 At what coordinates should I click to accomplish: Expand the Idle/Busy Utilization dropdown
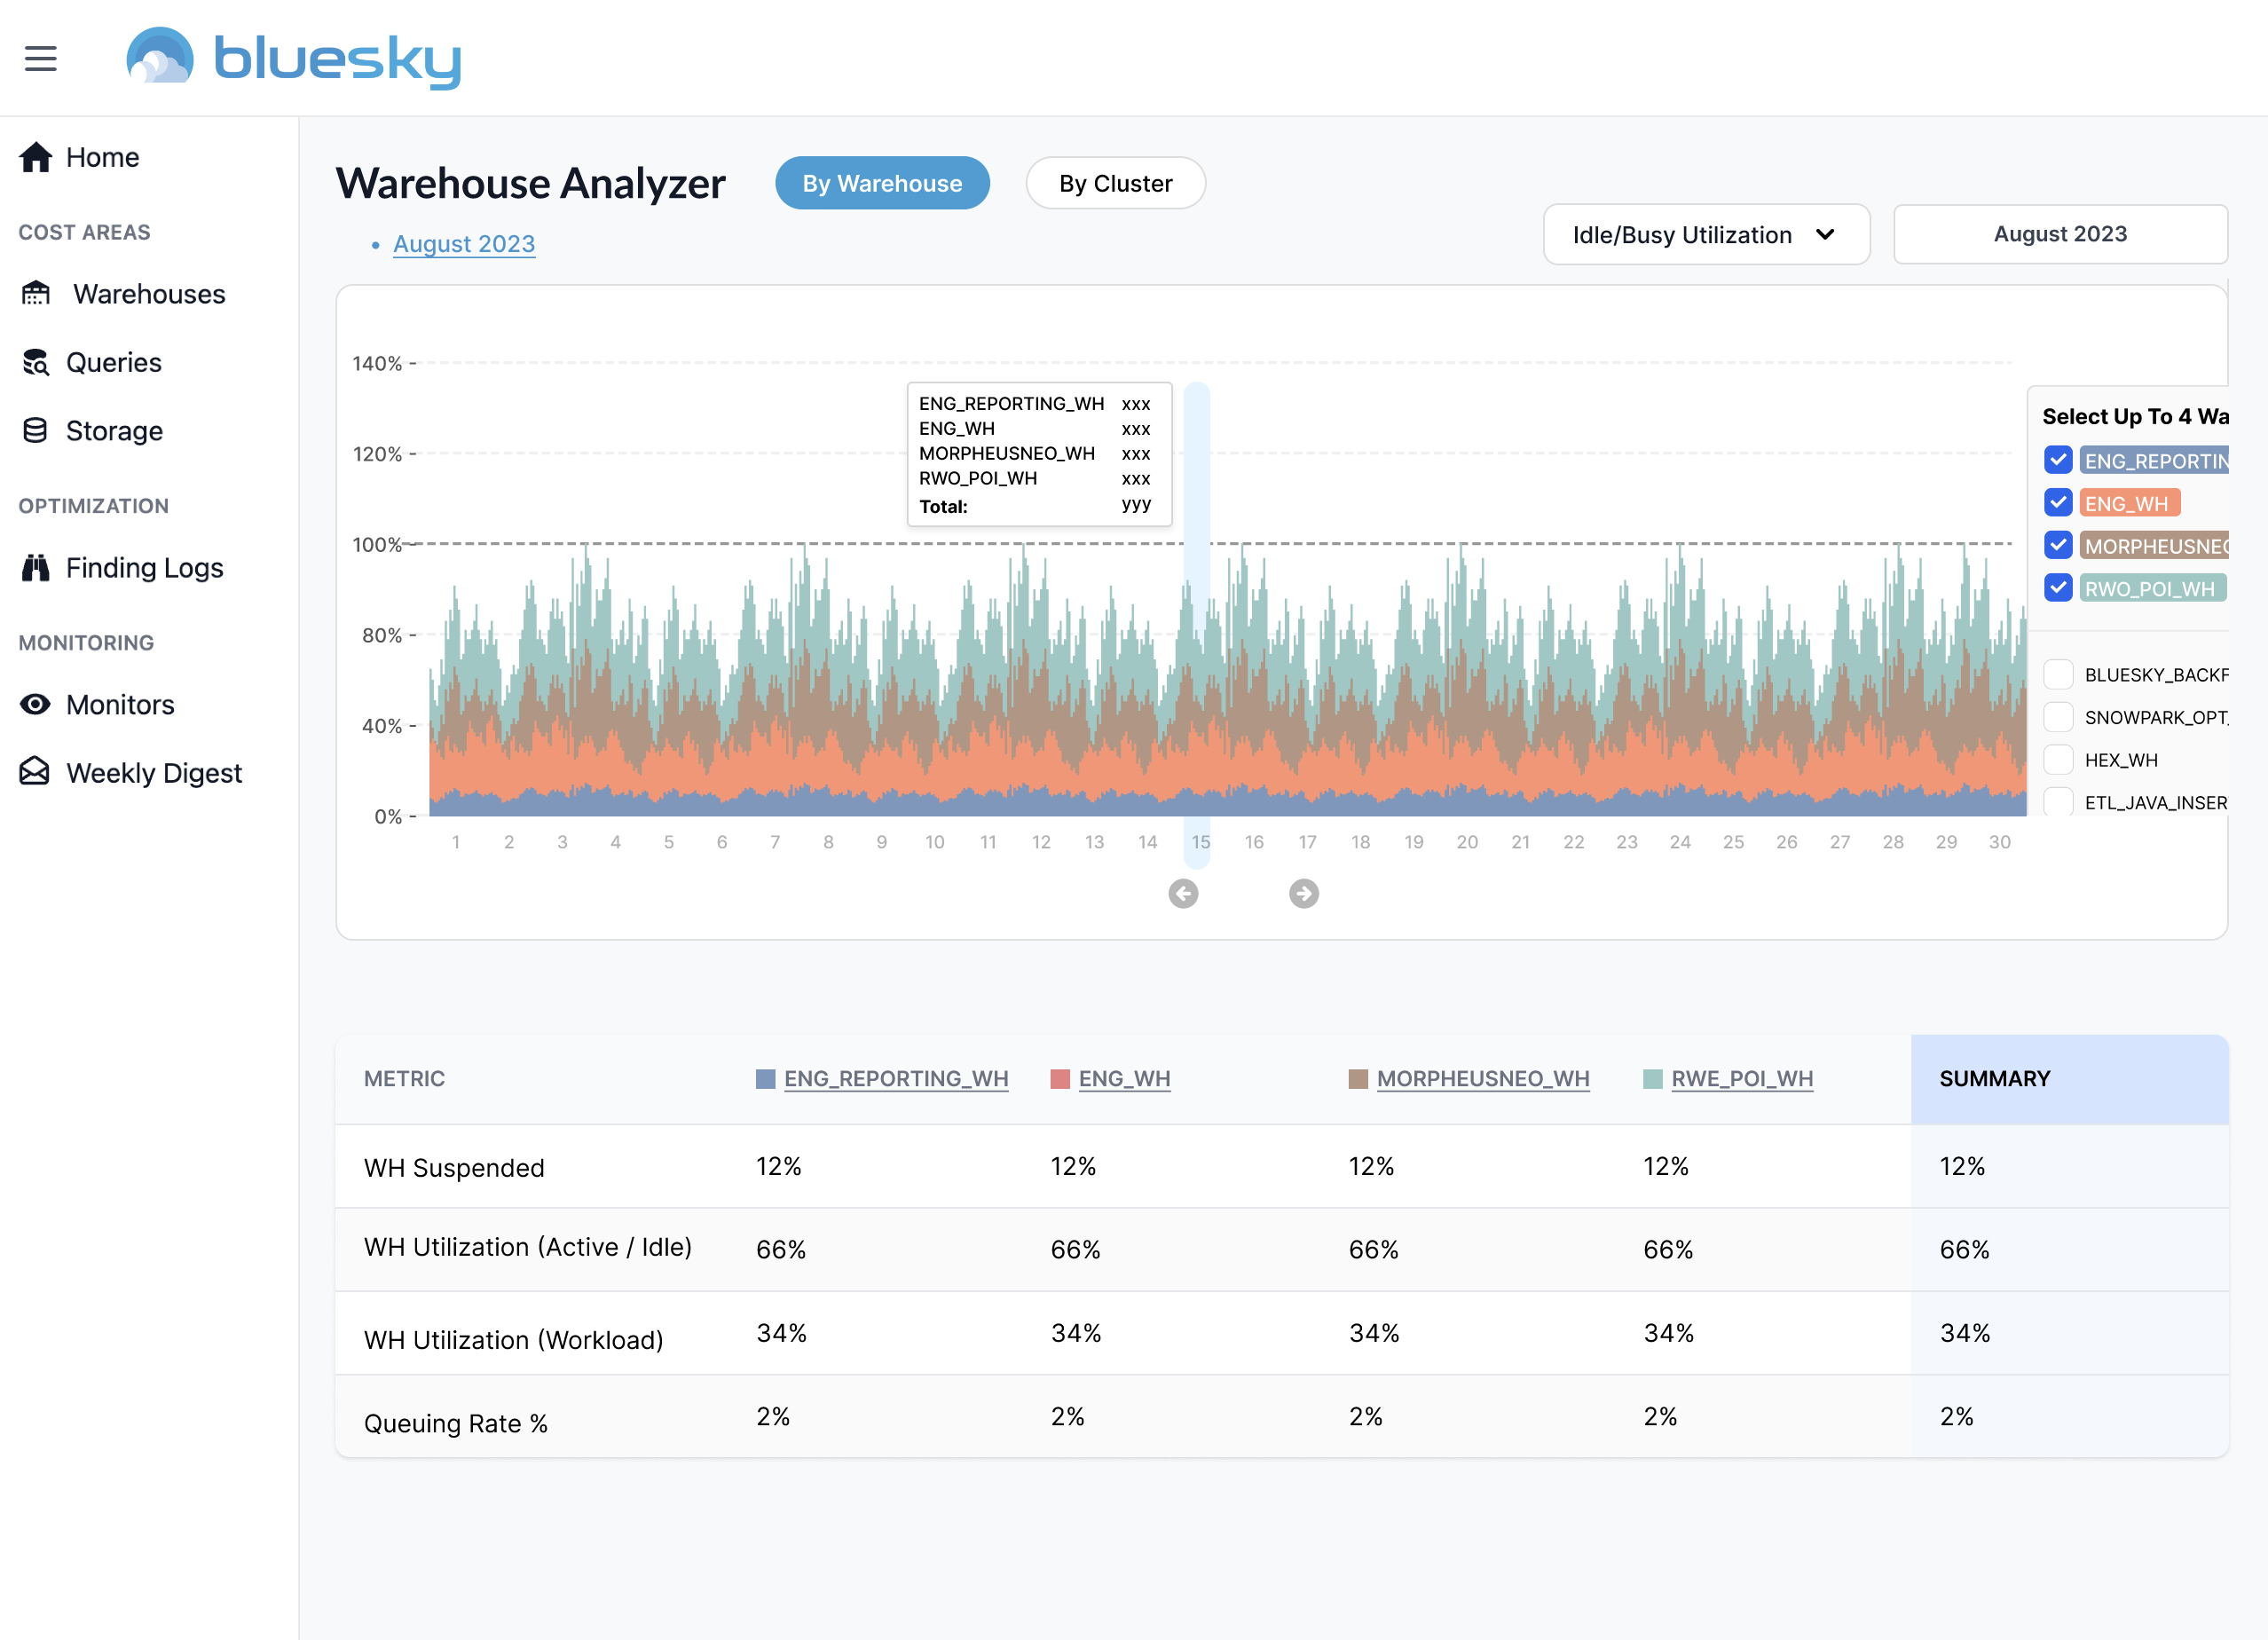[x=1706, y=235]
